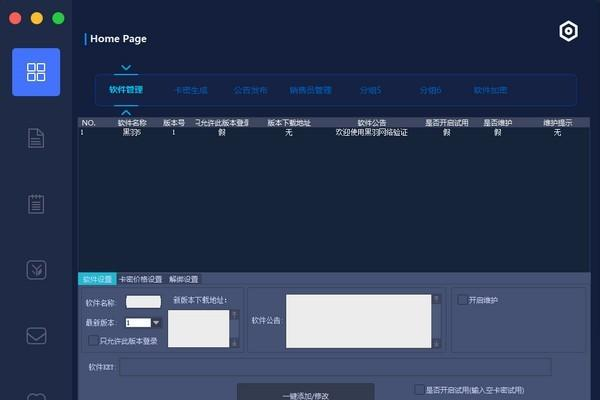The image size is (600, 400).
Task: Switch to the 公告发布 tab
Action: [x=250, y=90]
